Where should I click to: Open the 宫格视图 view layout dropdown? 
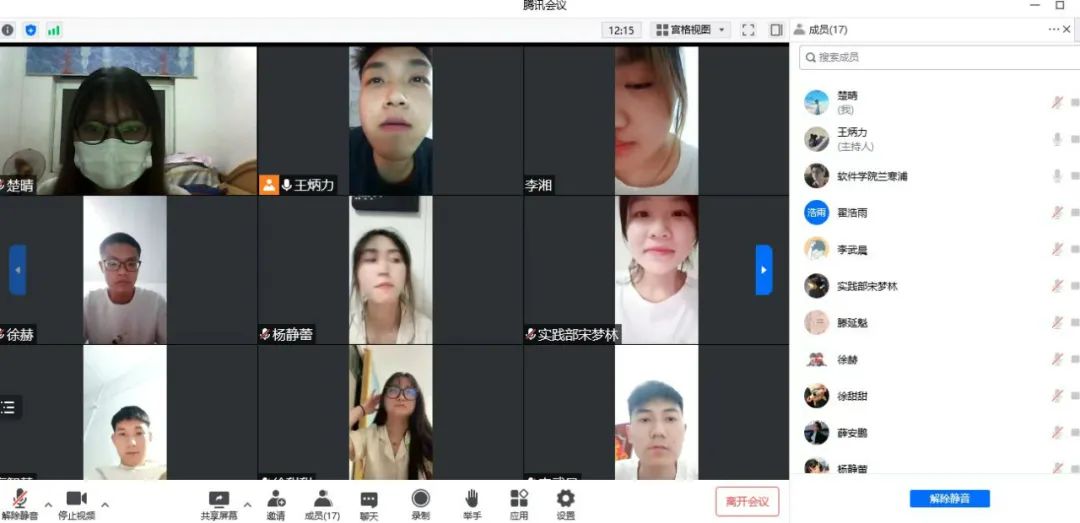click(692, 30)
